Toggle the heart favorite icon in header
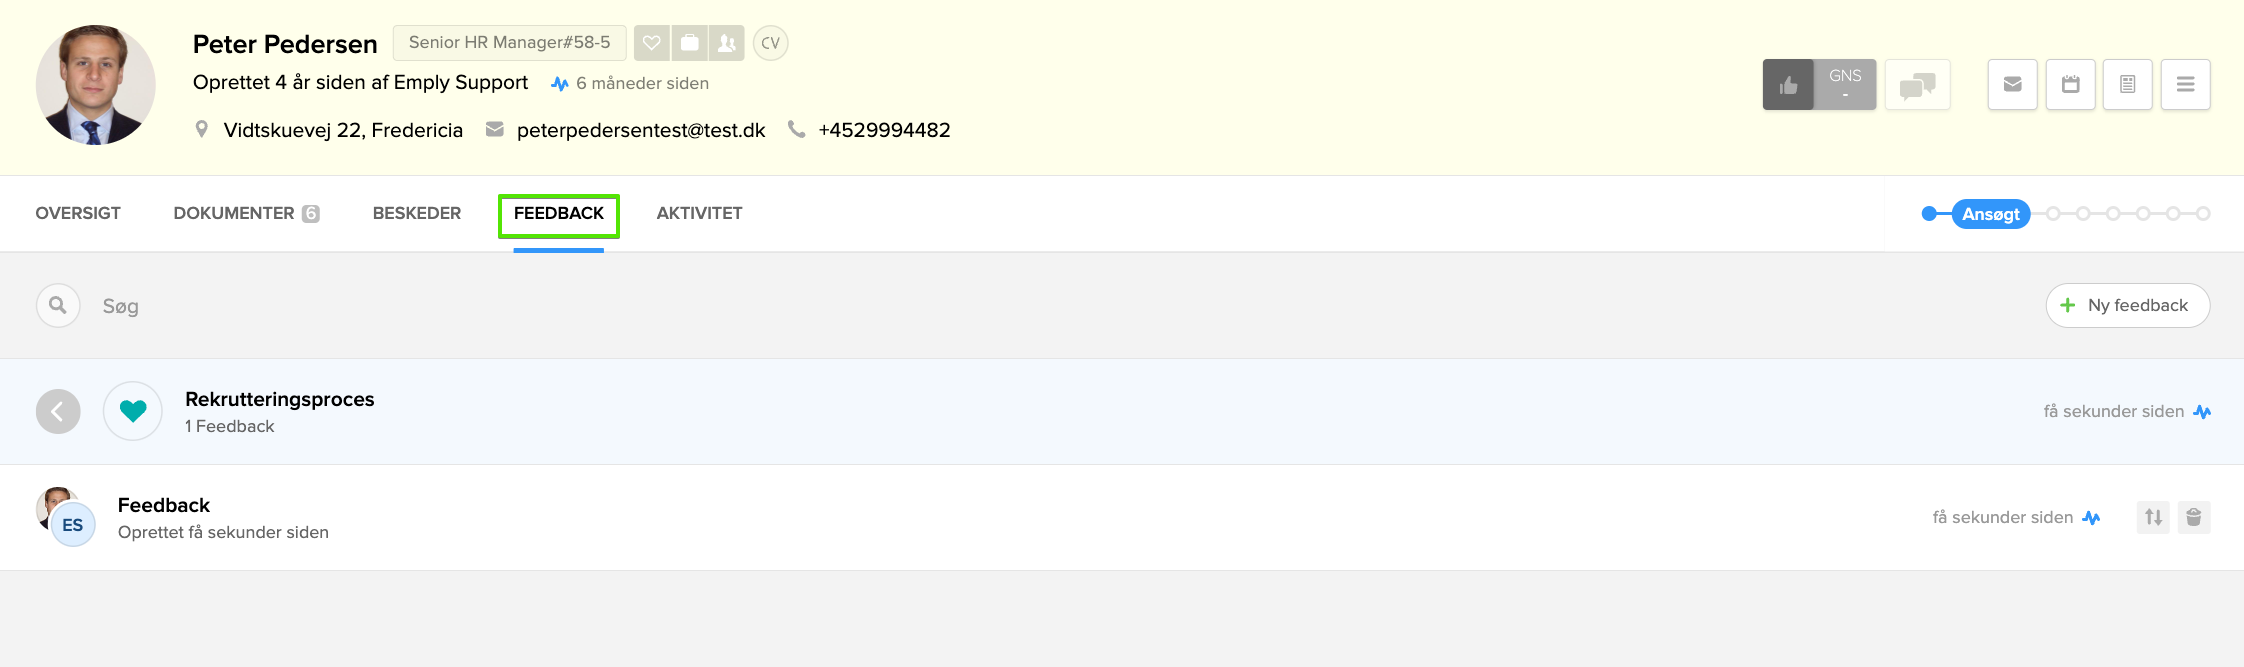The image size is (2244, 667). (652, 43)
